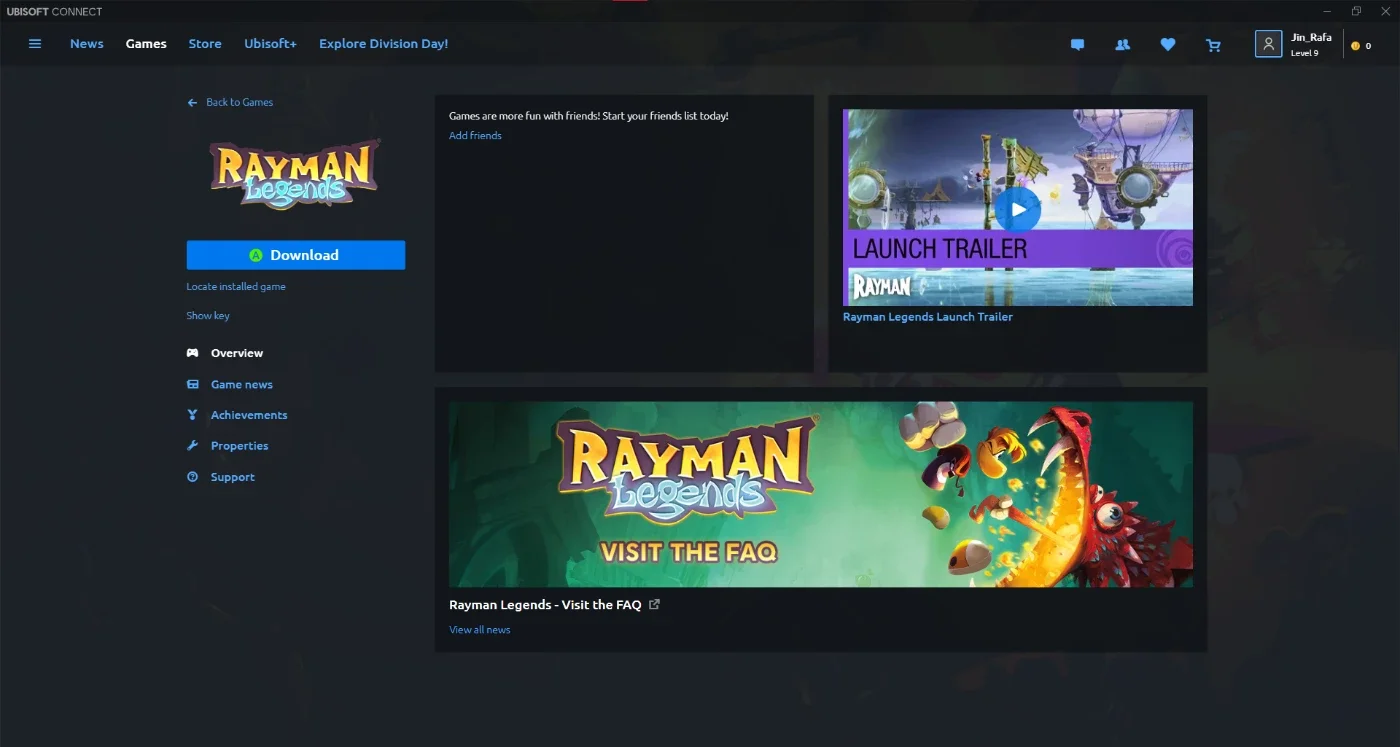Click the Properties wrench icon
Image resolution: width=1400 pixels, height=747 pixels.
click(193, 446)
